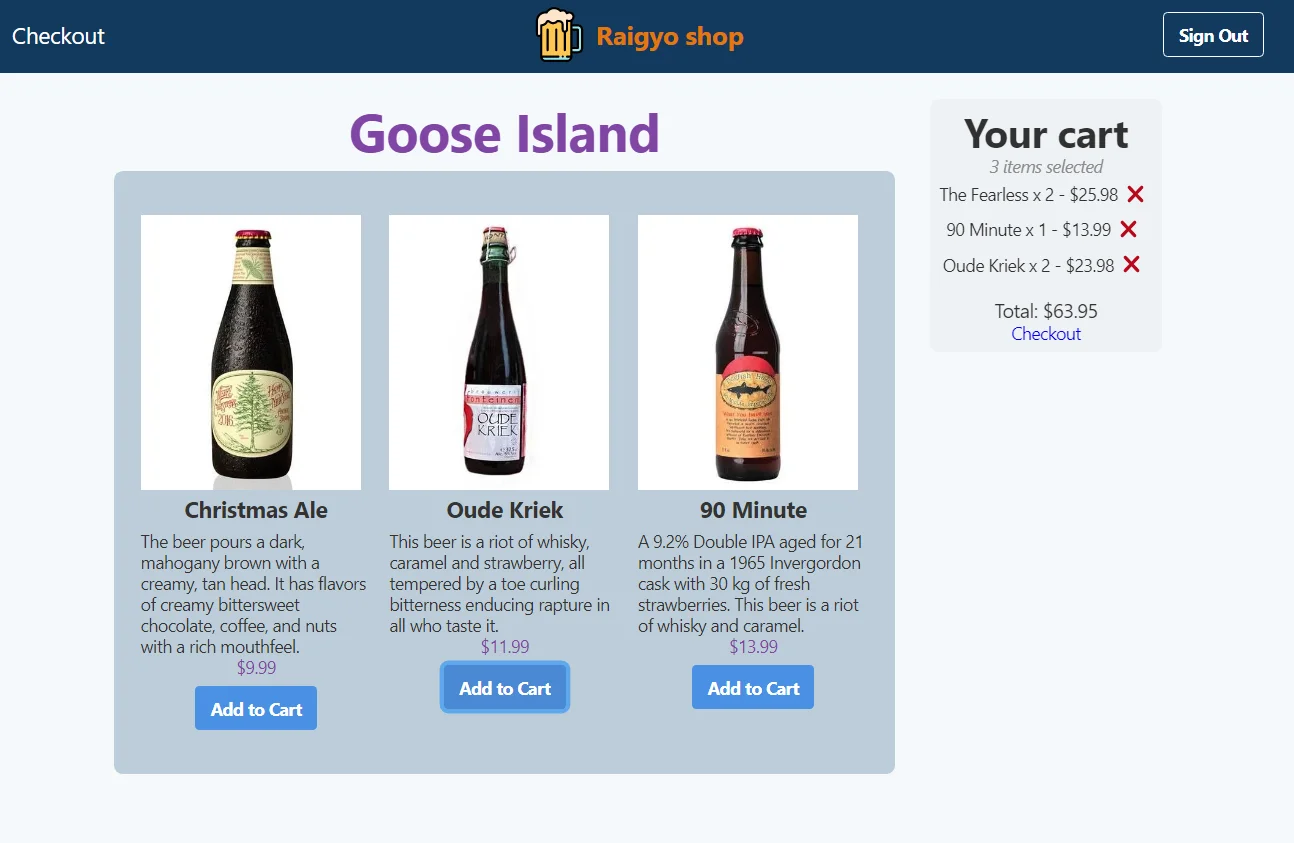Remove 90 Minute from the cart
Screen dimensions: 1294x843
(x=1128, y=229)
